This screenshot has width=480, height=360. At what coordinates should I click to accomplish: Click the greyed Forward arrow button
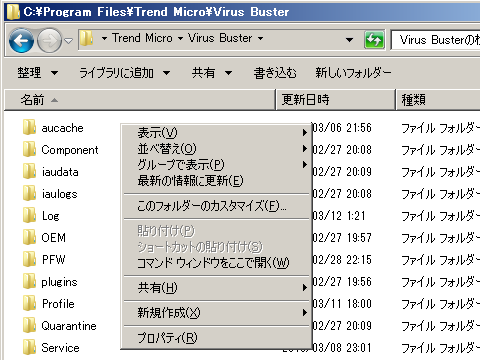49,41
